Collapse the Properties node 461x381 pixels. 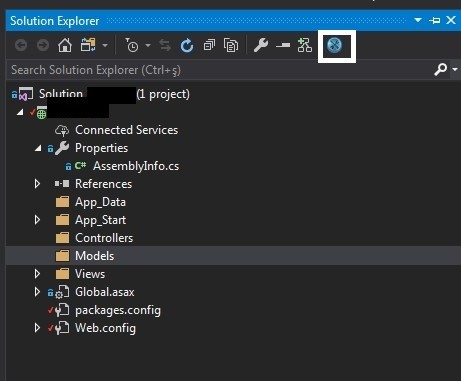(38, 148)
